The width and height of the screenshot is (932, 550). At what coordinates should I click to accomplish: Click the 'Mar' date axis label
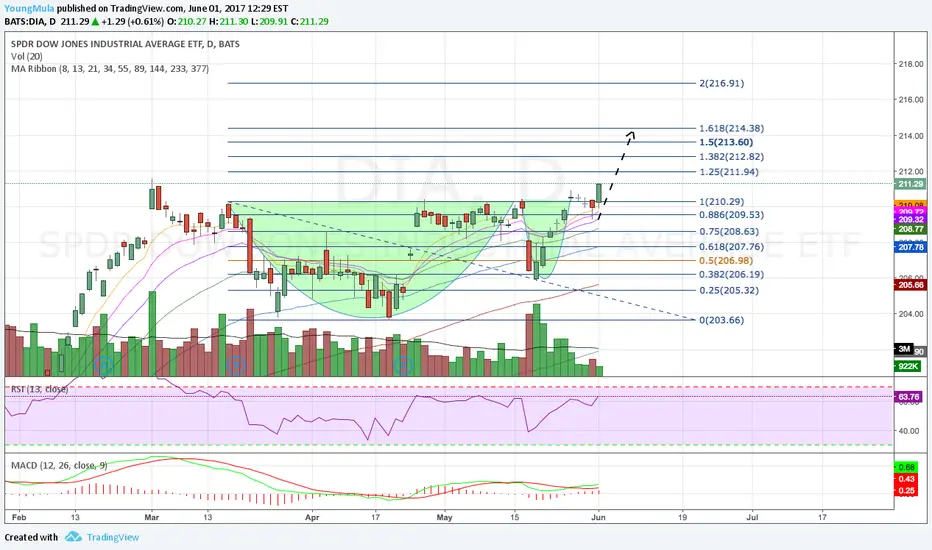point(152,517)
